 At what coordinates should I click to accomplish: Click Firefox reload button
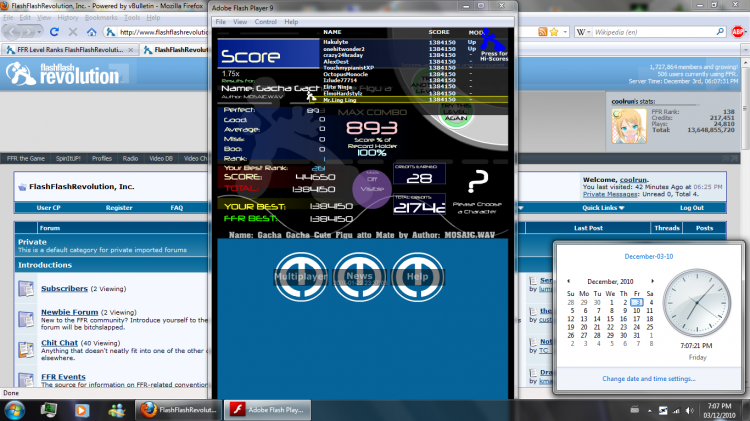tap(54, 32)
